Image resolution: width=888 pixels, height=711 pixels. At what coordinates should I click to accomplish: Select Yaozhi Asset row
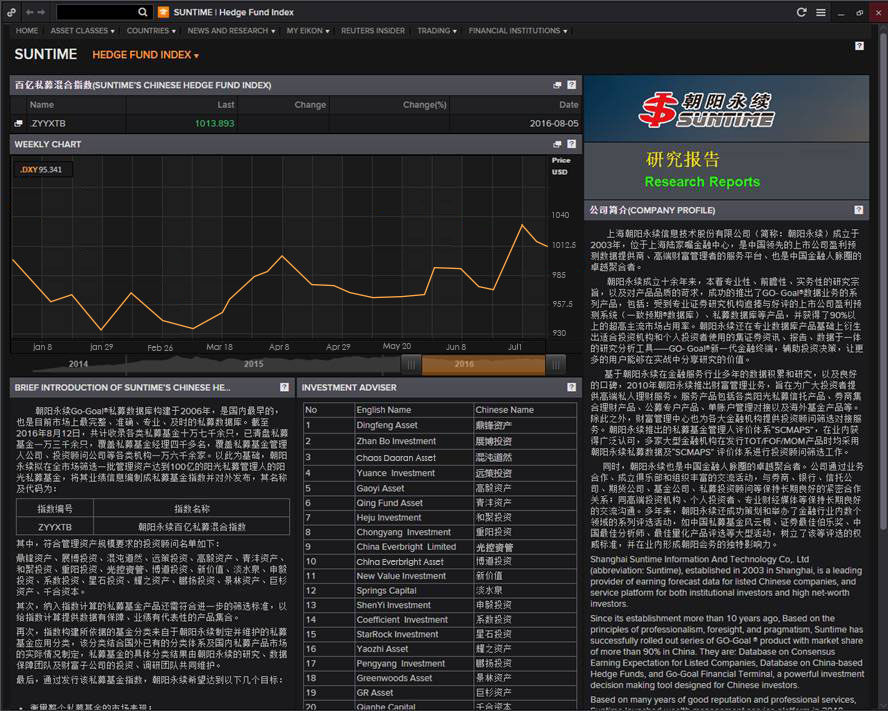pyautogui.click(x=440, y=649)
